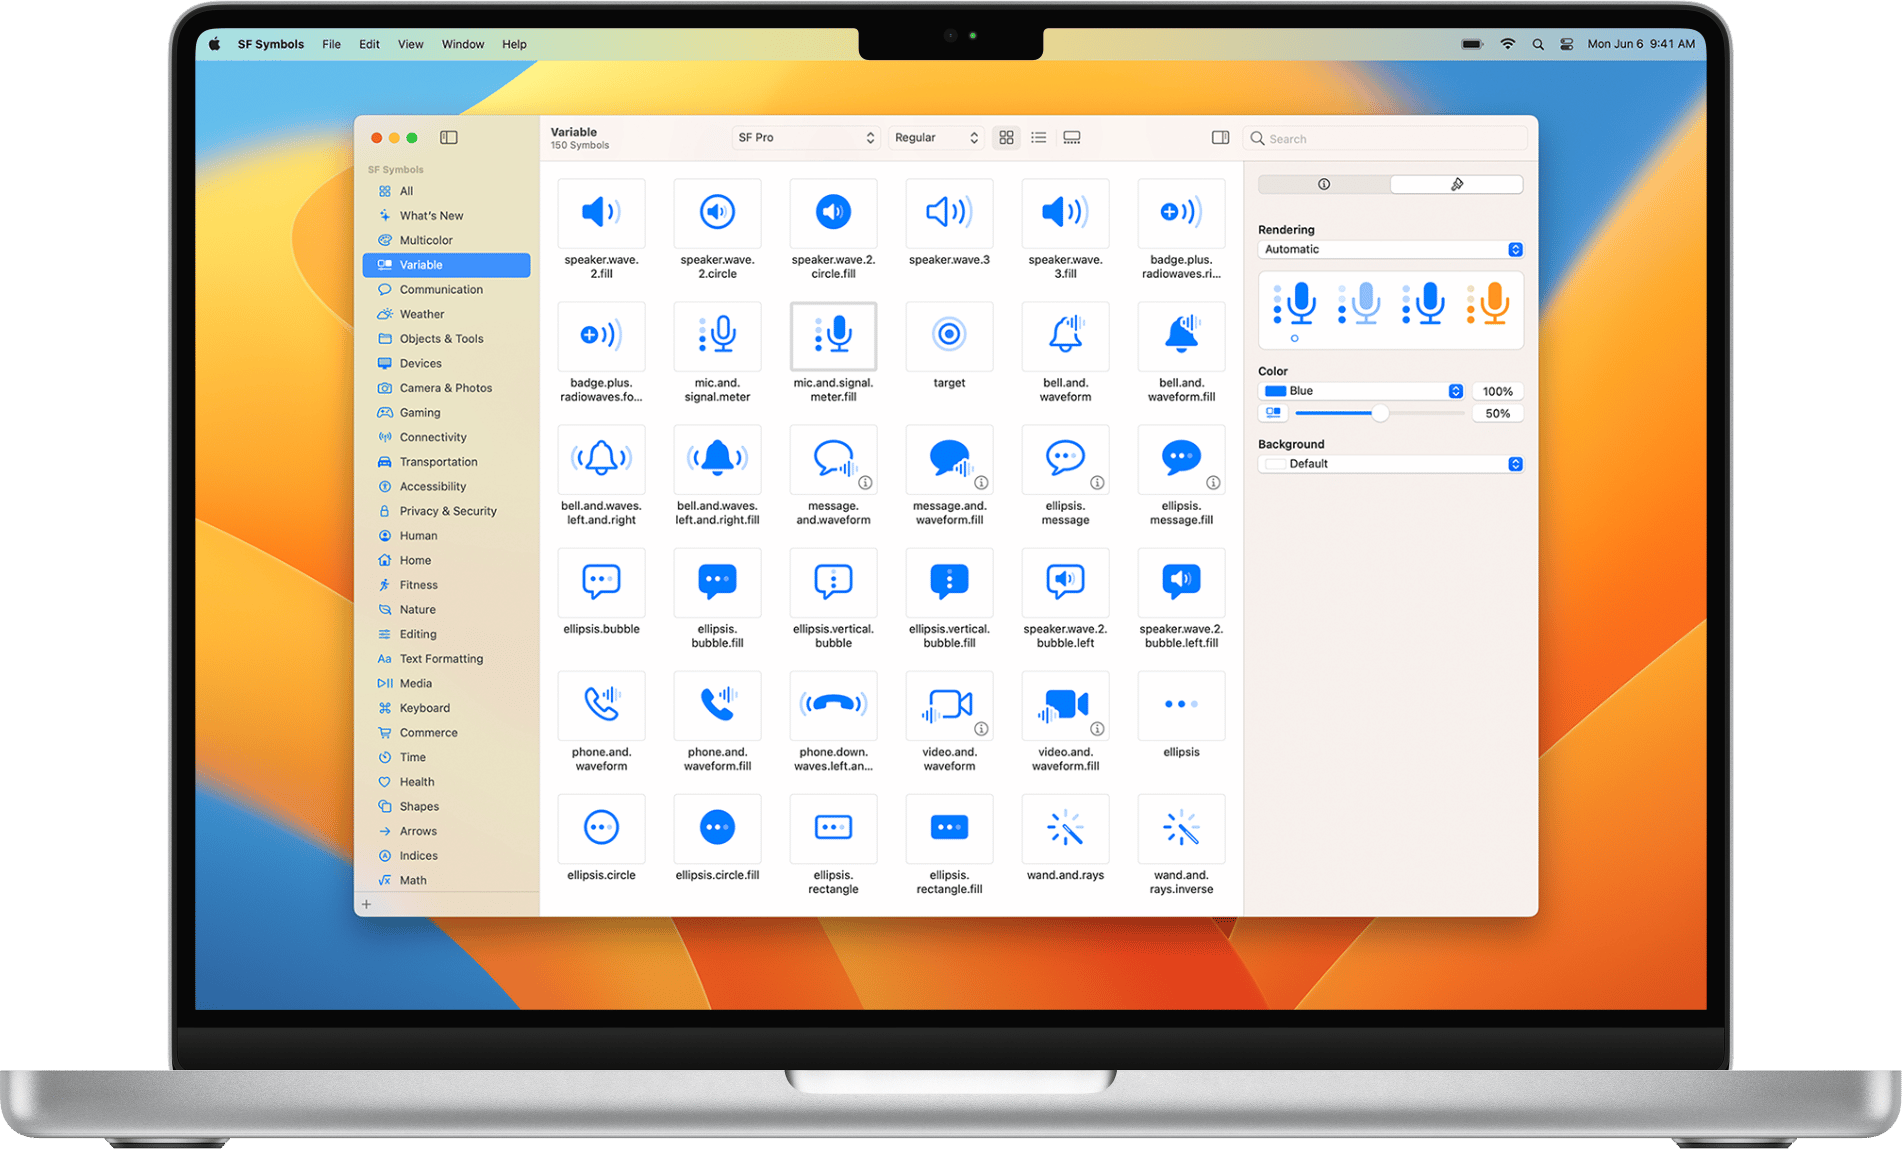Viewport: 1902px width, 1149px height.
Task: Open the View menu
Action: point(410,44)
